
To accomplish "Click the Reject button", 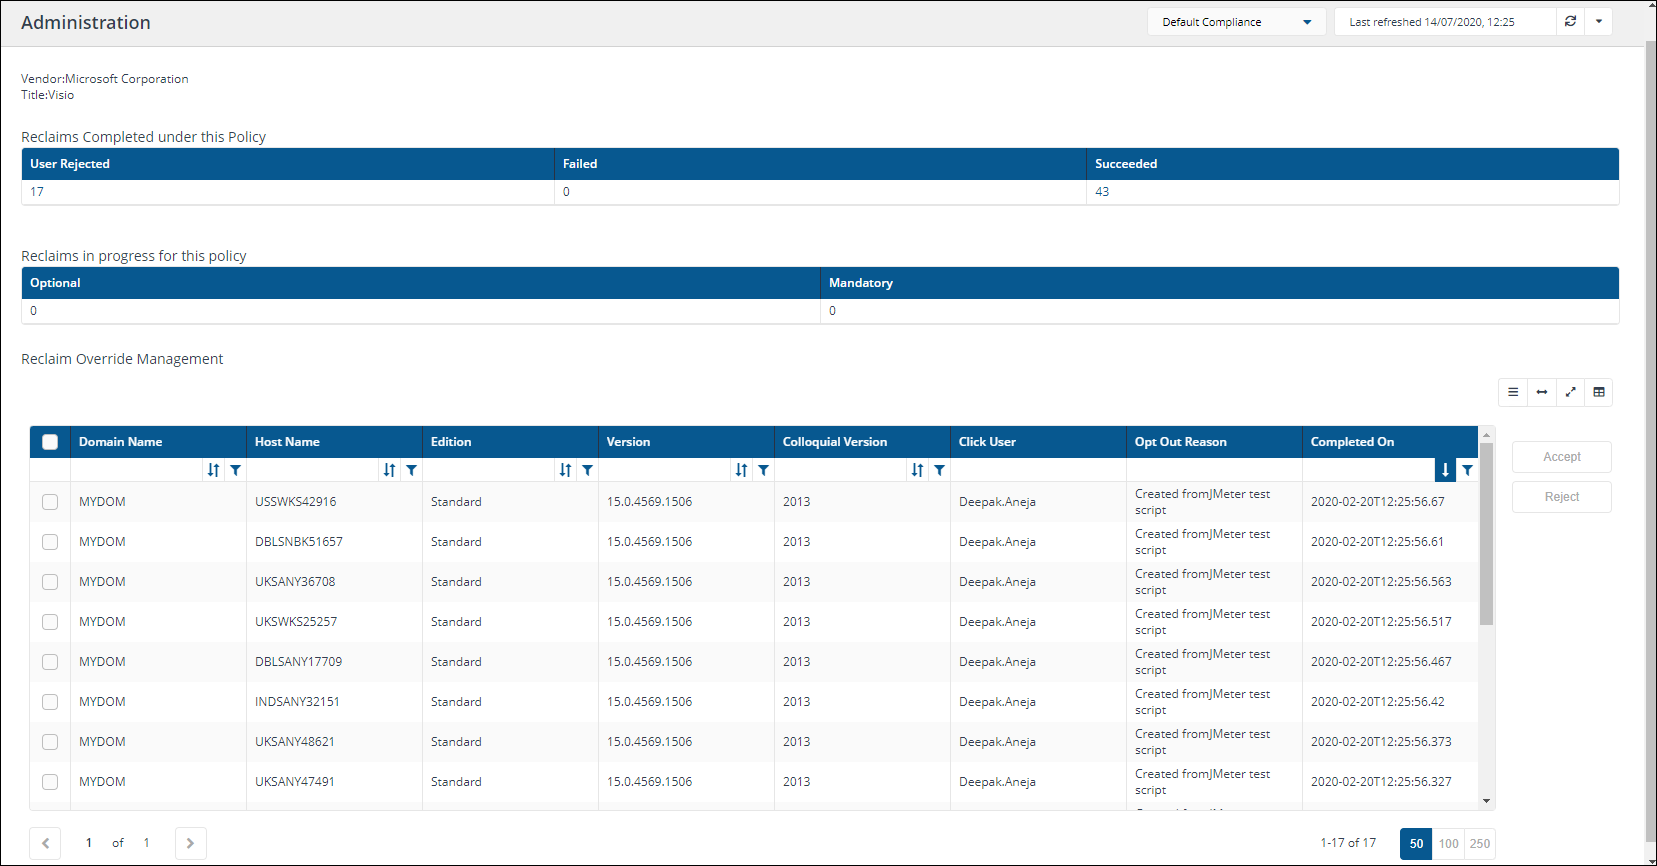I will coord(1561,497).
